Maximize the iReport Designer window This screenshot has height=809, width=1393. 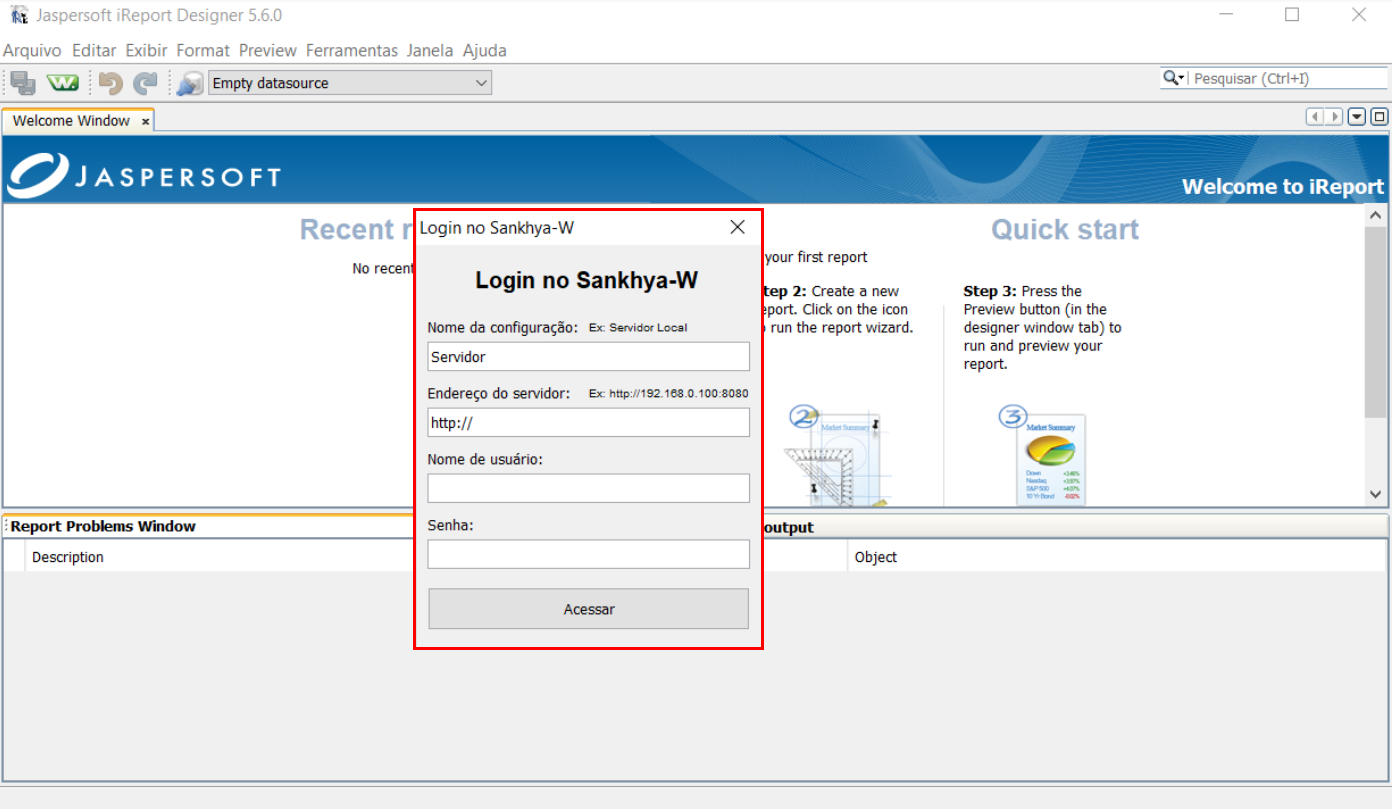[x=1292, y=15]
